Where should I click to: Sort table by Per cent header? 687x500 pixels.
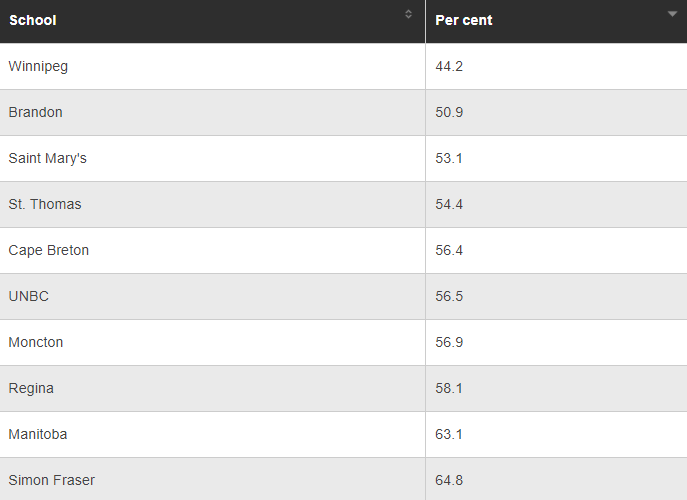click(x=464, y=21)
